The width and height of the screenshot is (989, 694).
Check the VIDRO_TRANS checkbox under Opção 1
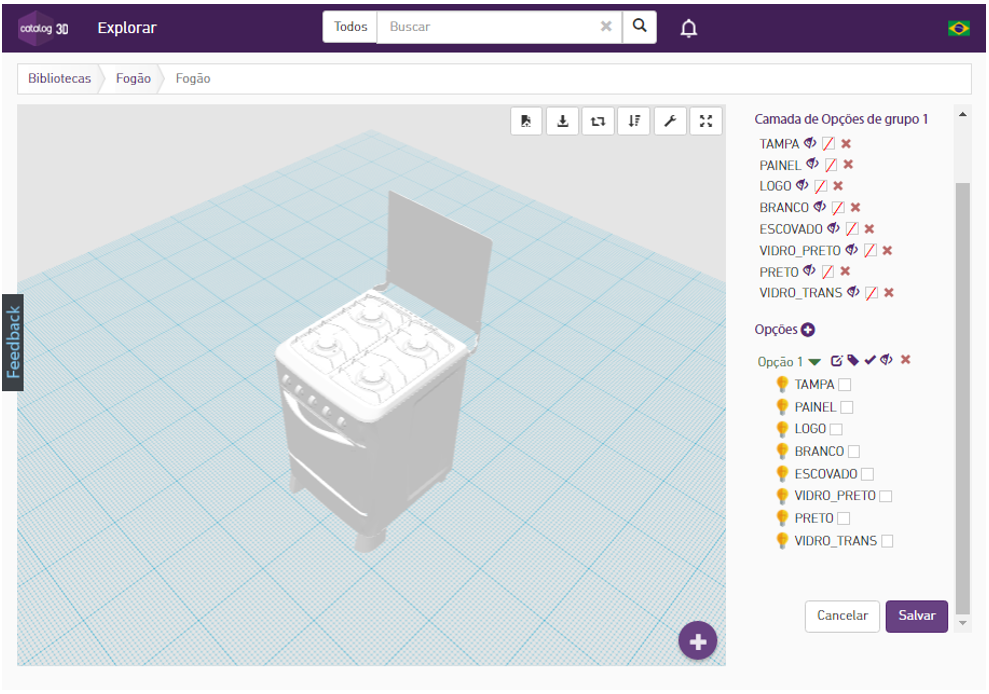tap(887, 541)
